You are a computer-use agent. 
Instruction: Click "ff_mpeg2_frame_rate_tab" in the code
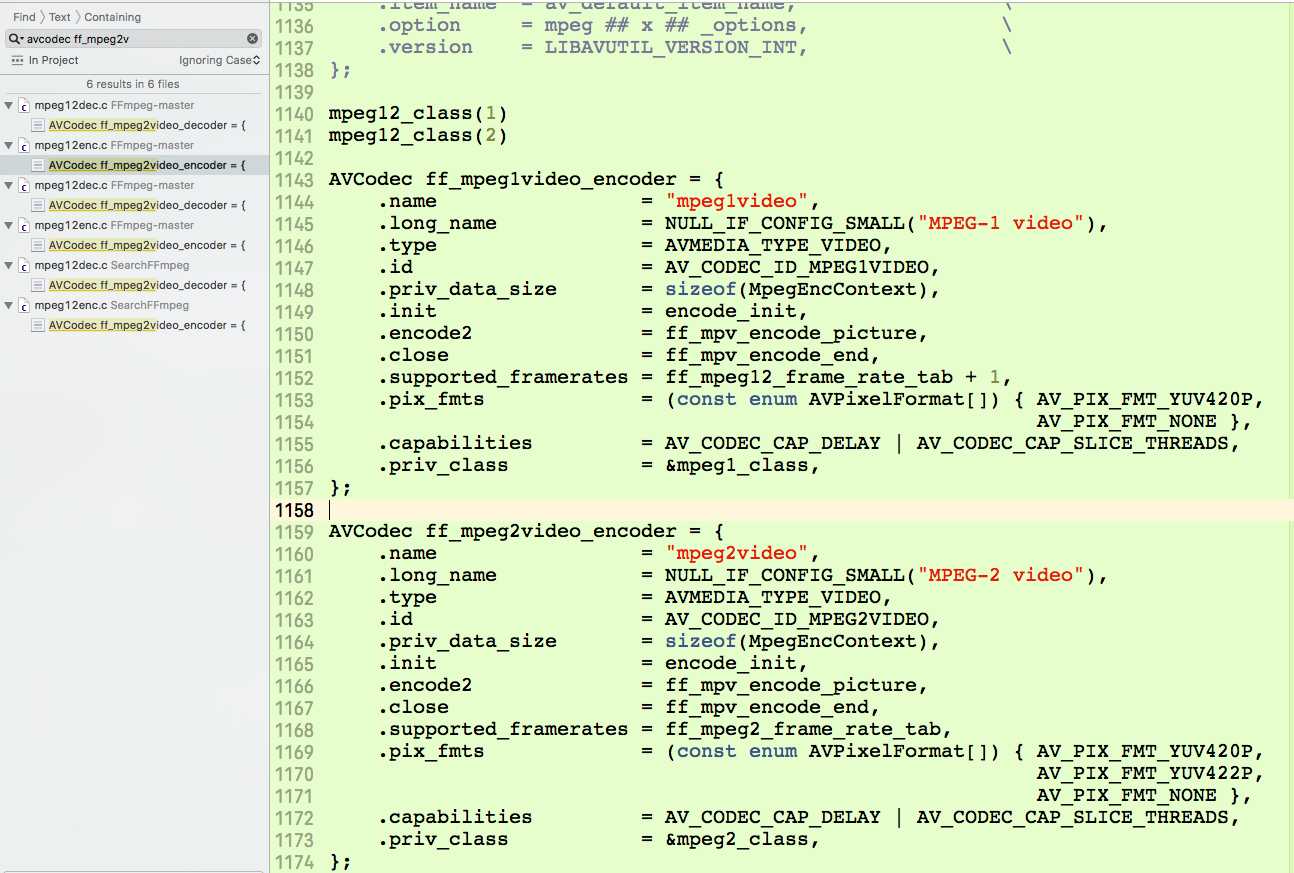coord(803,730)
